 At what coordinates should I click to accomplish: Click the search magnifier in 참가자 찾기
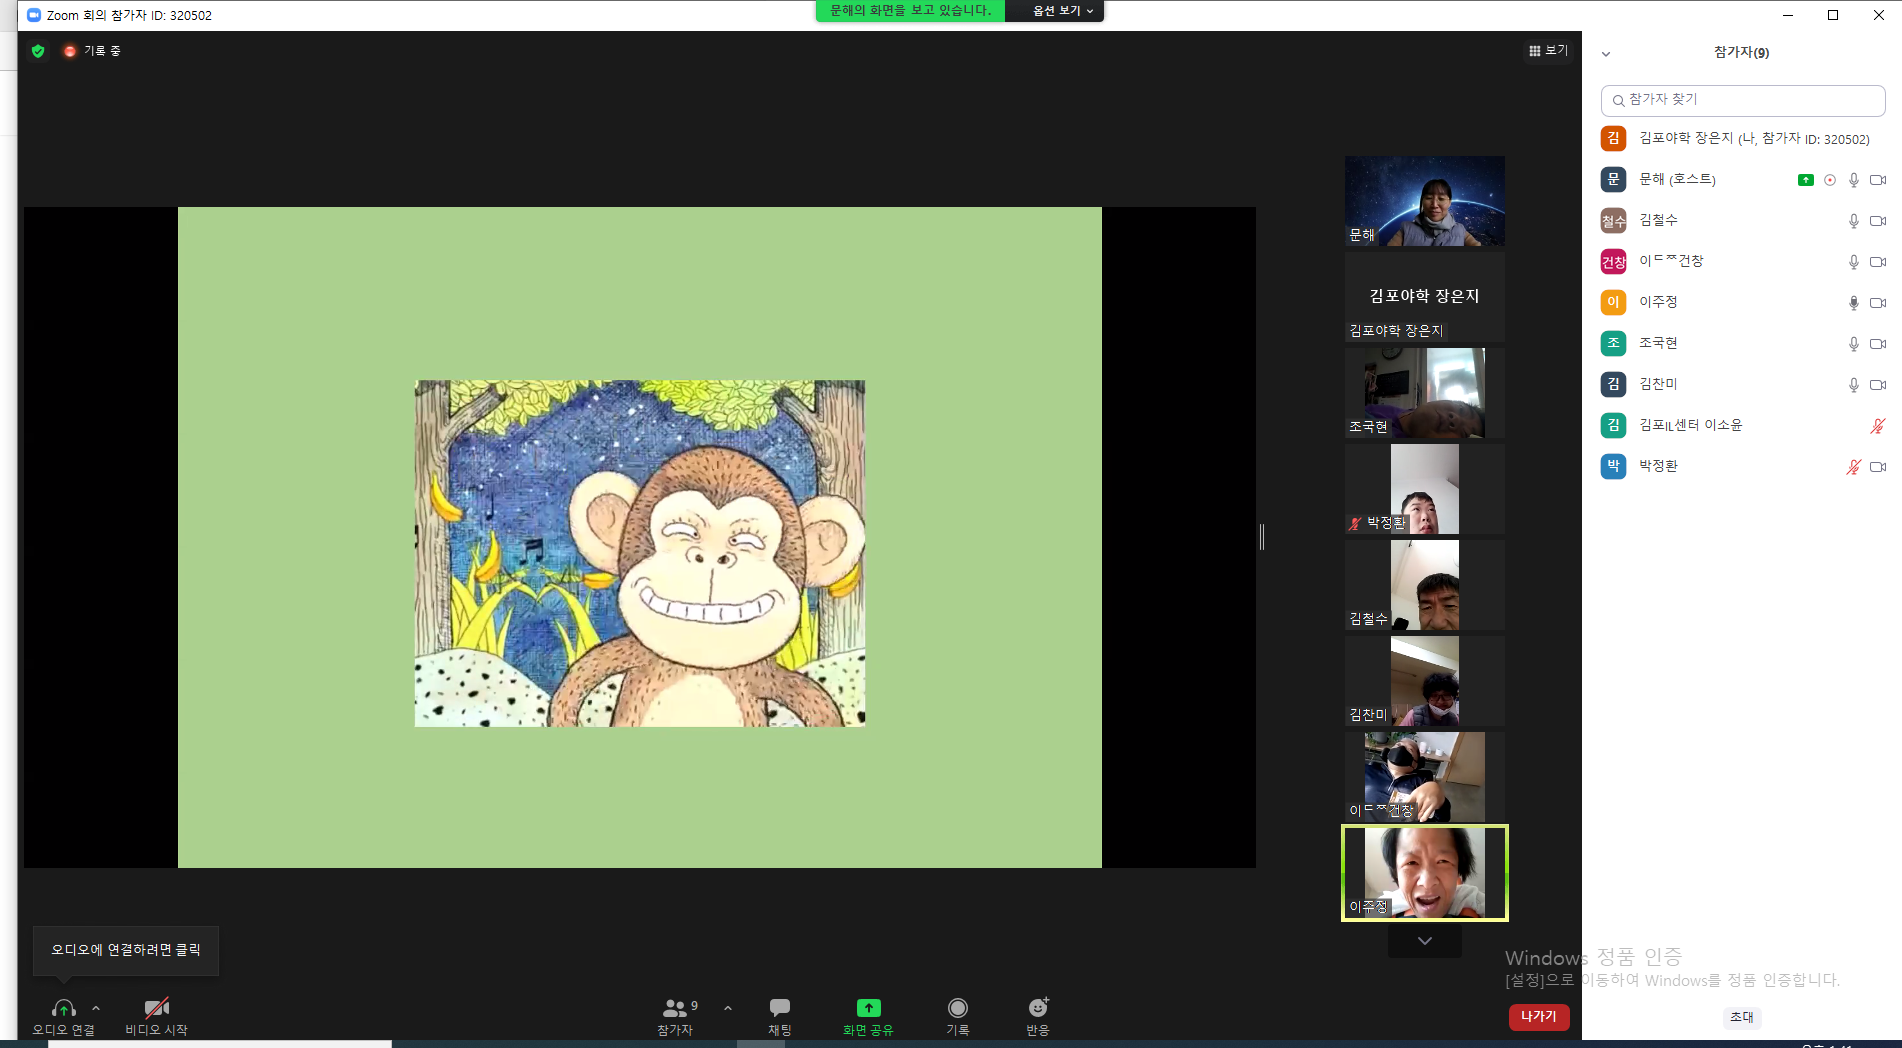pyautogui.click(x=1618, y=100)
